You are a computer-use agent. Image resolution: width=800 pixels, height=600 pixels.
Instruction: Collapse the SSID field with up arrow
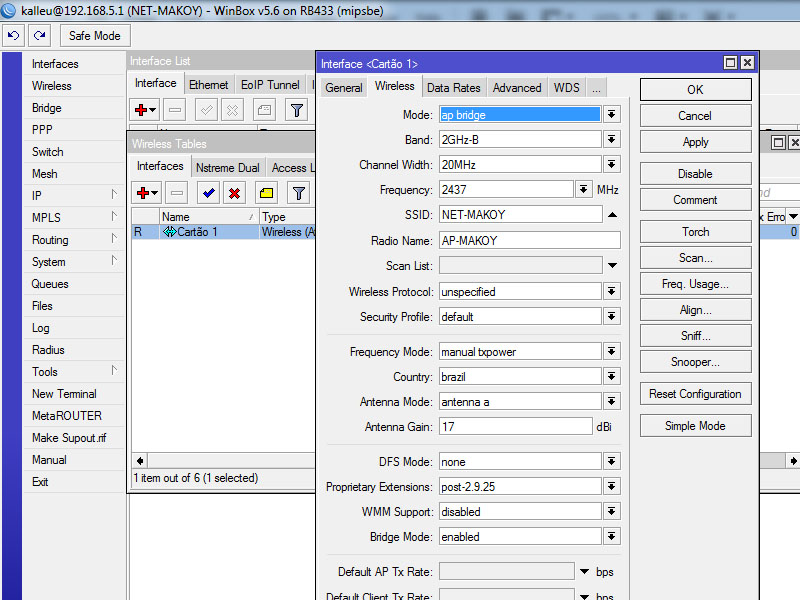[612, 215]
